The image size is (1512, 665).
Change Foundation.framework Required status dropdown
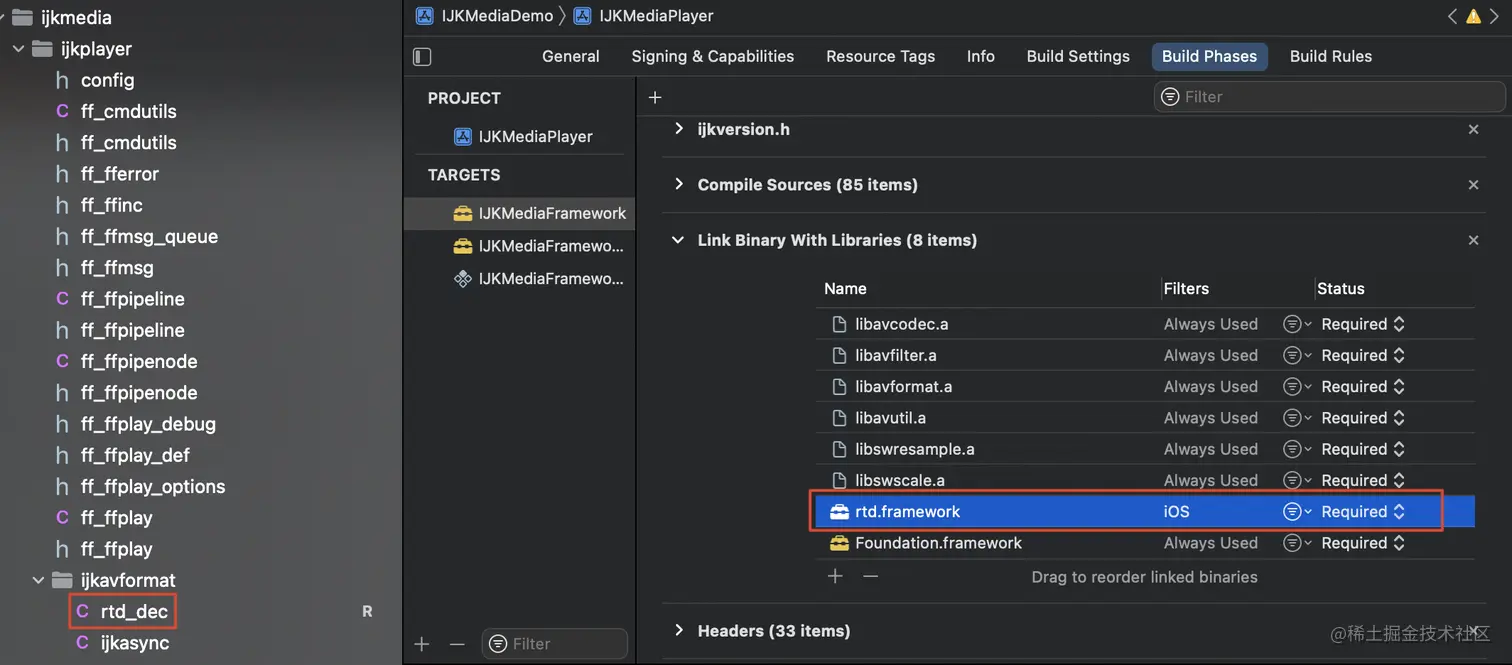pos(1363,543)
